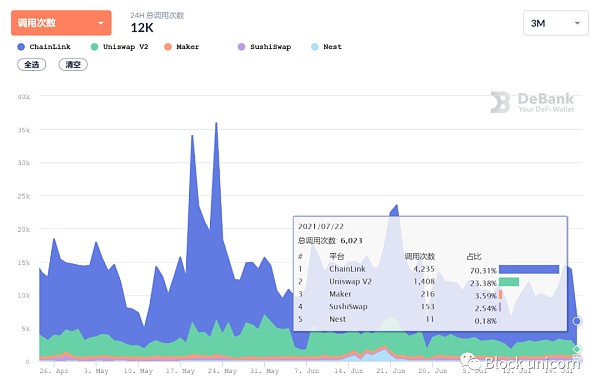The height and width of the screenshot is (388, 600).
Task: Select the tooltip total 6,023
Action: pos(351,241)
